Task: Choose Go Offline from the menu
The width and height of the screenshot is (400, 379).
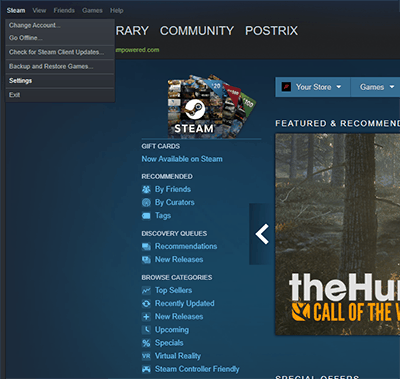Action: (x=60, y=38)
